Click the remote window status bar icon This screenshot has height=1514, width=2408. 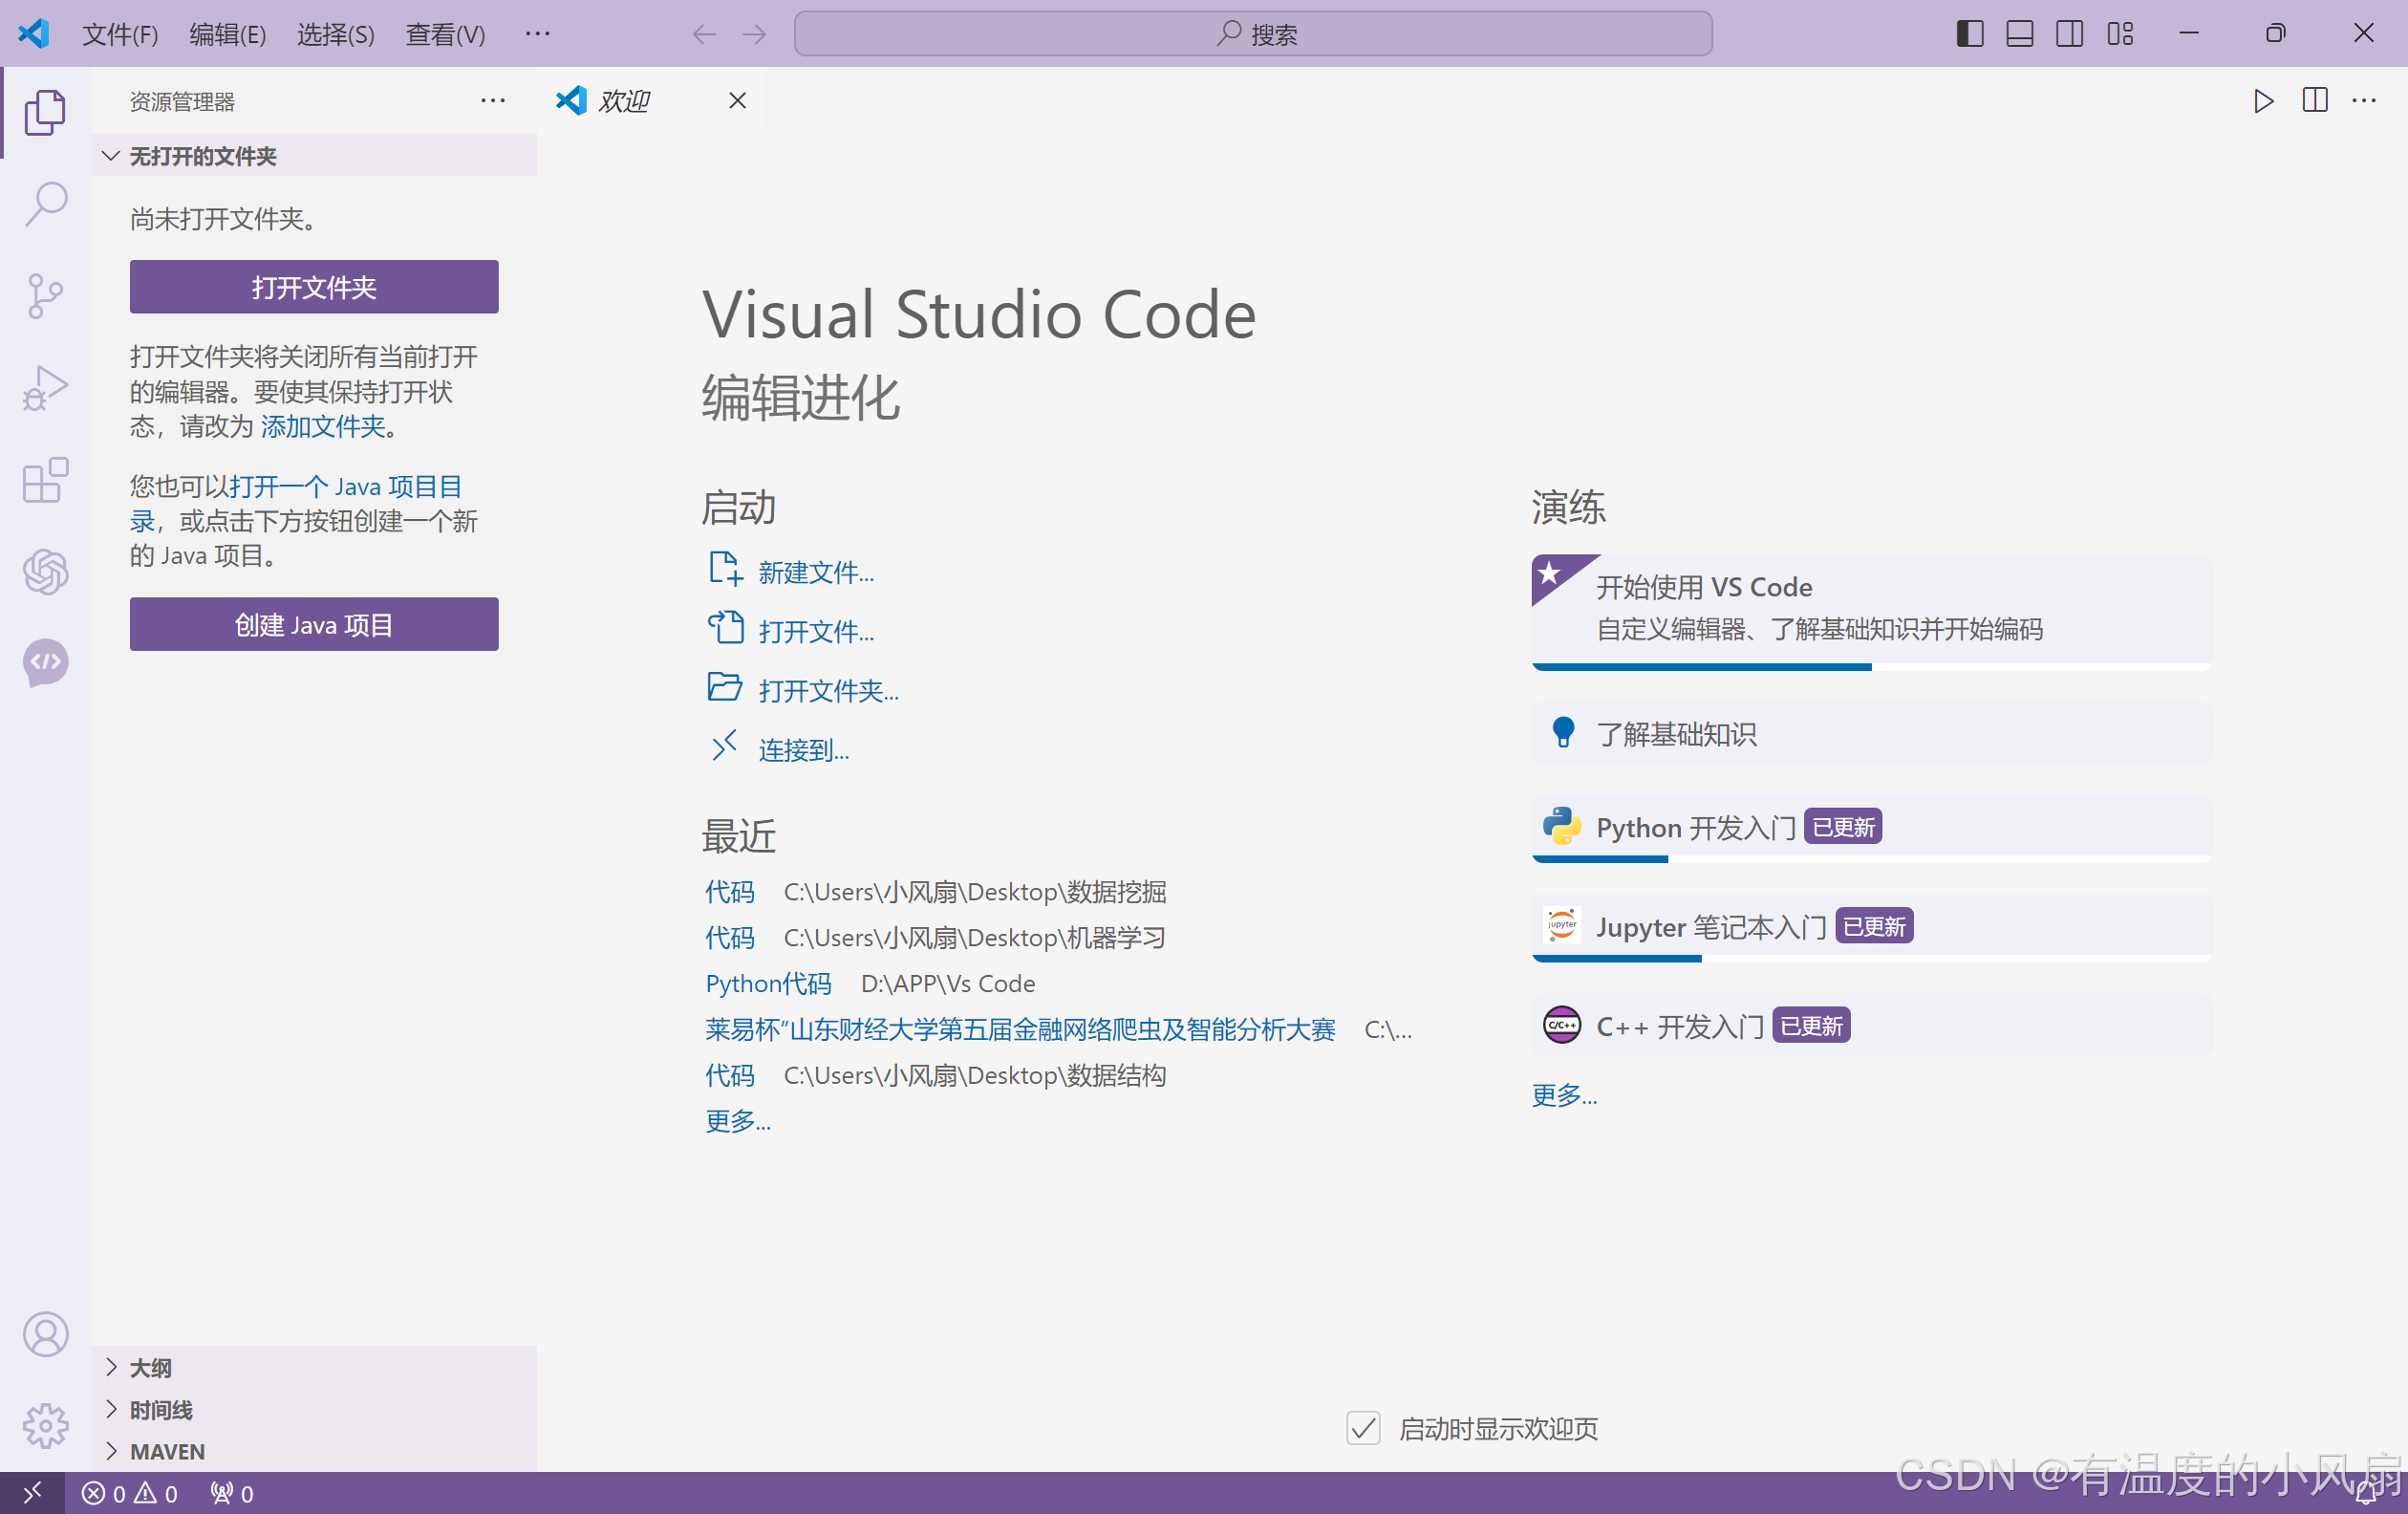click(32, 1493)
